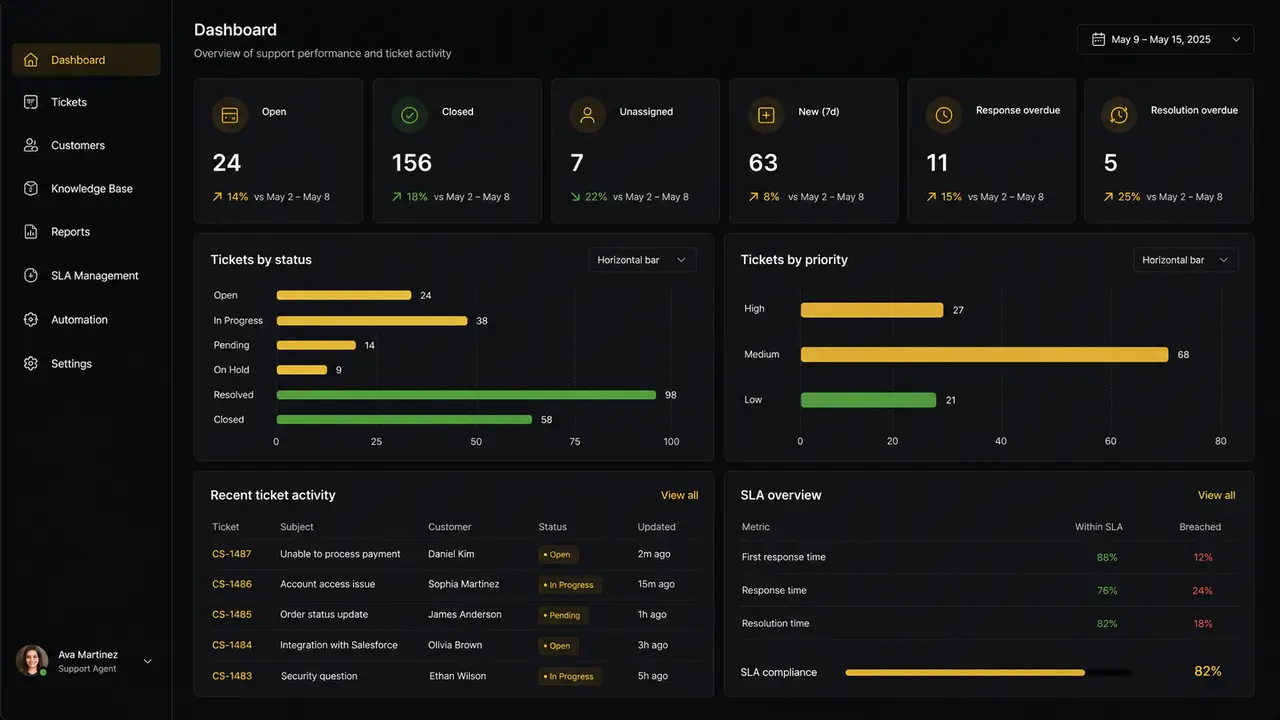Screen dimensions: 1280x720
Task: Click the Reports document icon
Action: 31,232
